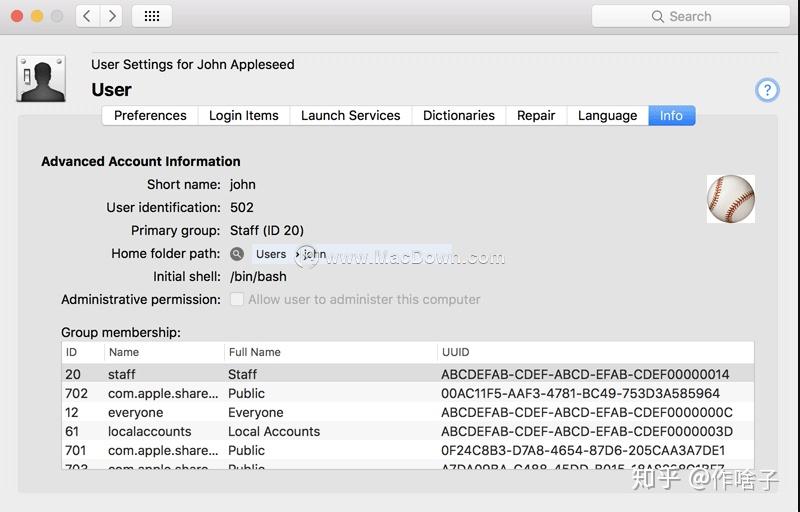Click the User silhouette pane icon
The image size is (800, 512).
pos(41,79)
